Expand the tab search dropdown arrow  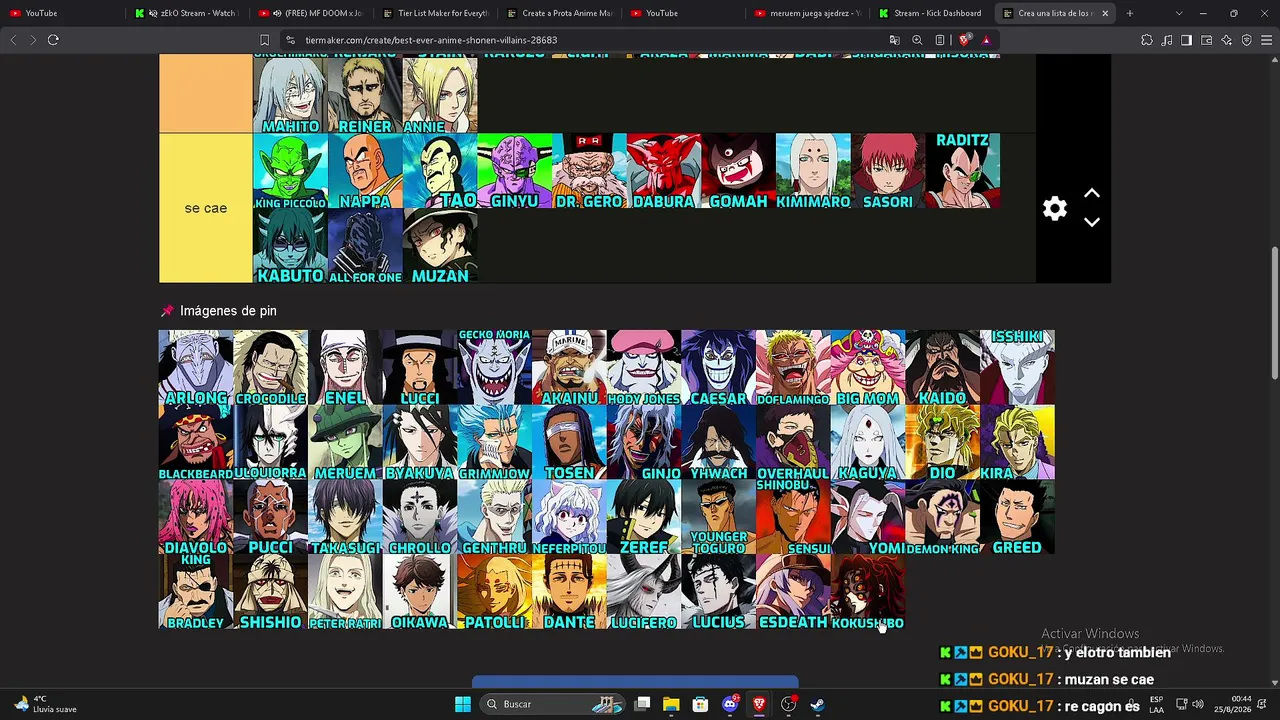[x=1179, y=13]
